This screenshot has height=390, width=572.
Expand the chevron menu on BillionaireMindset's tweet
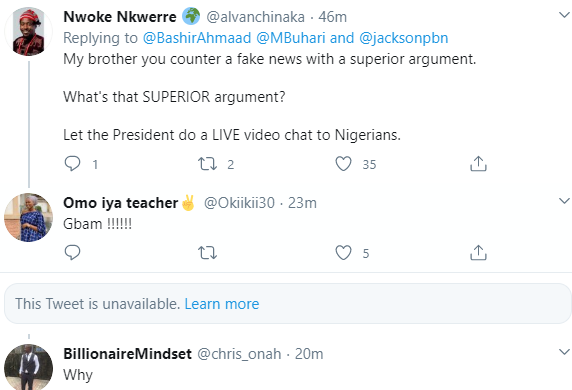point(564,352)
